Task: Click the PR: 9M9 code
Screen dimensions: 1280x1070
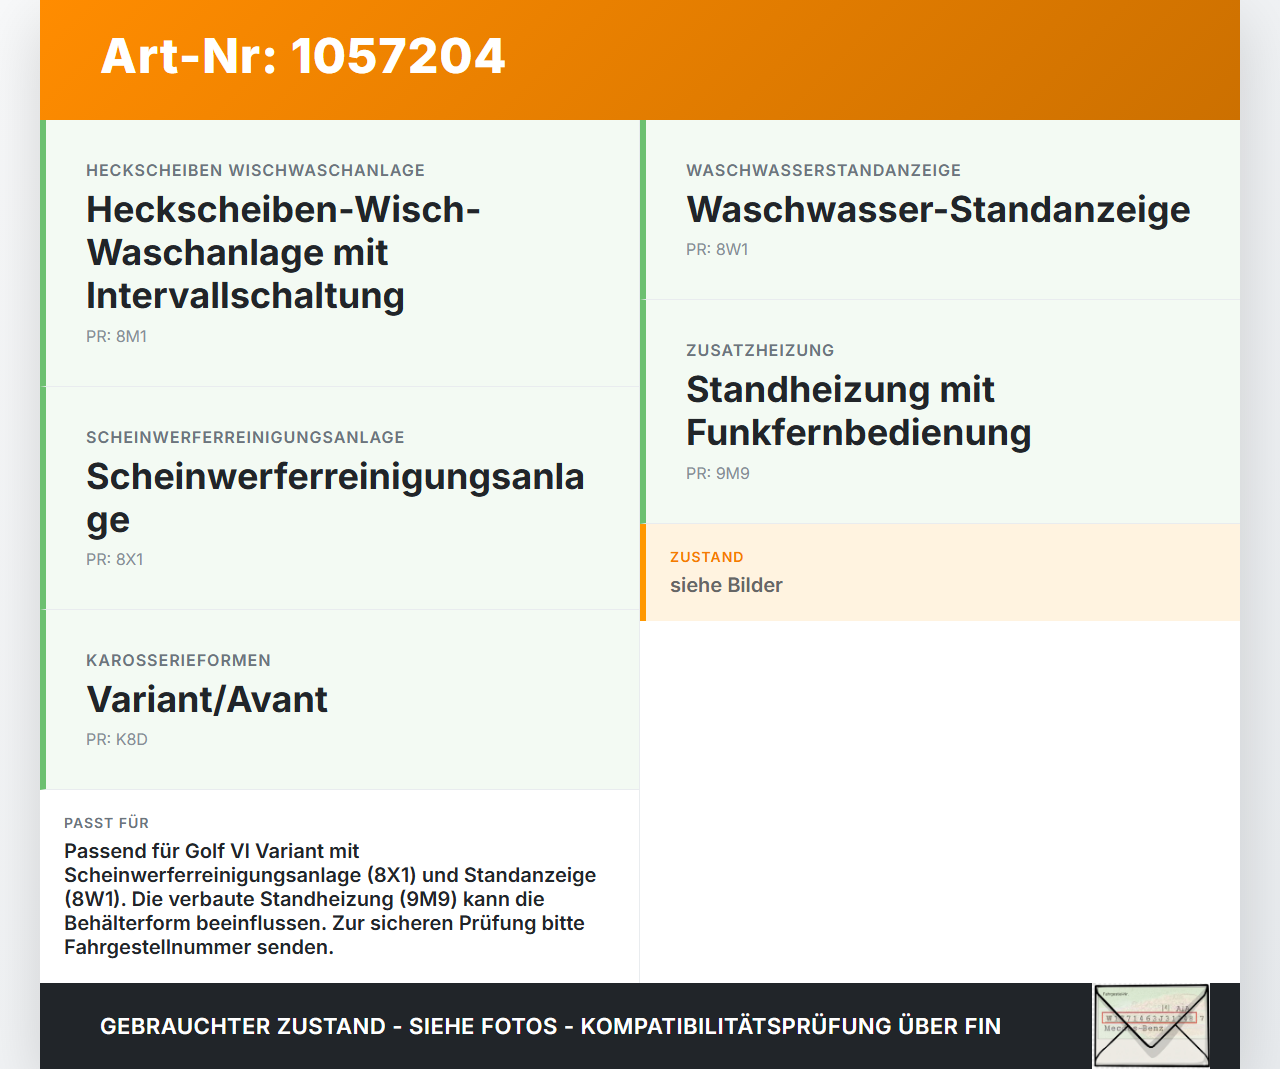Action: coord(718,474)
